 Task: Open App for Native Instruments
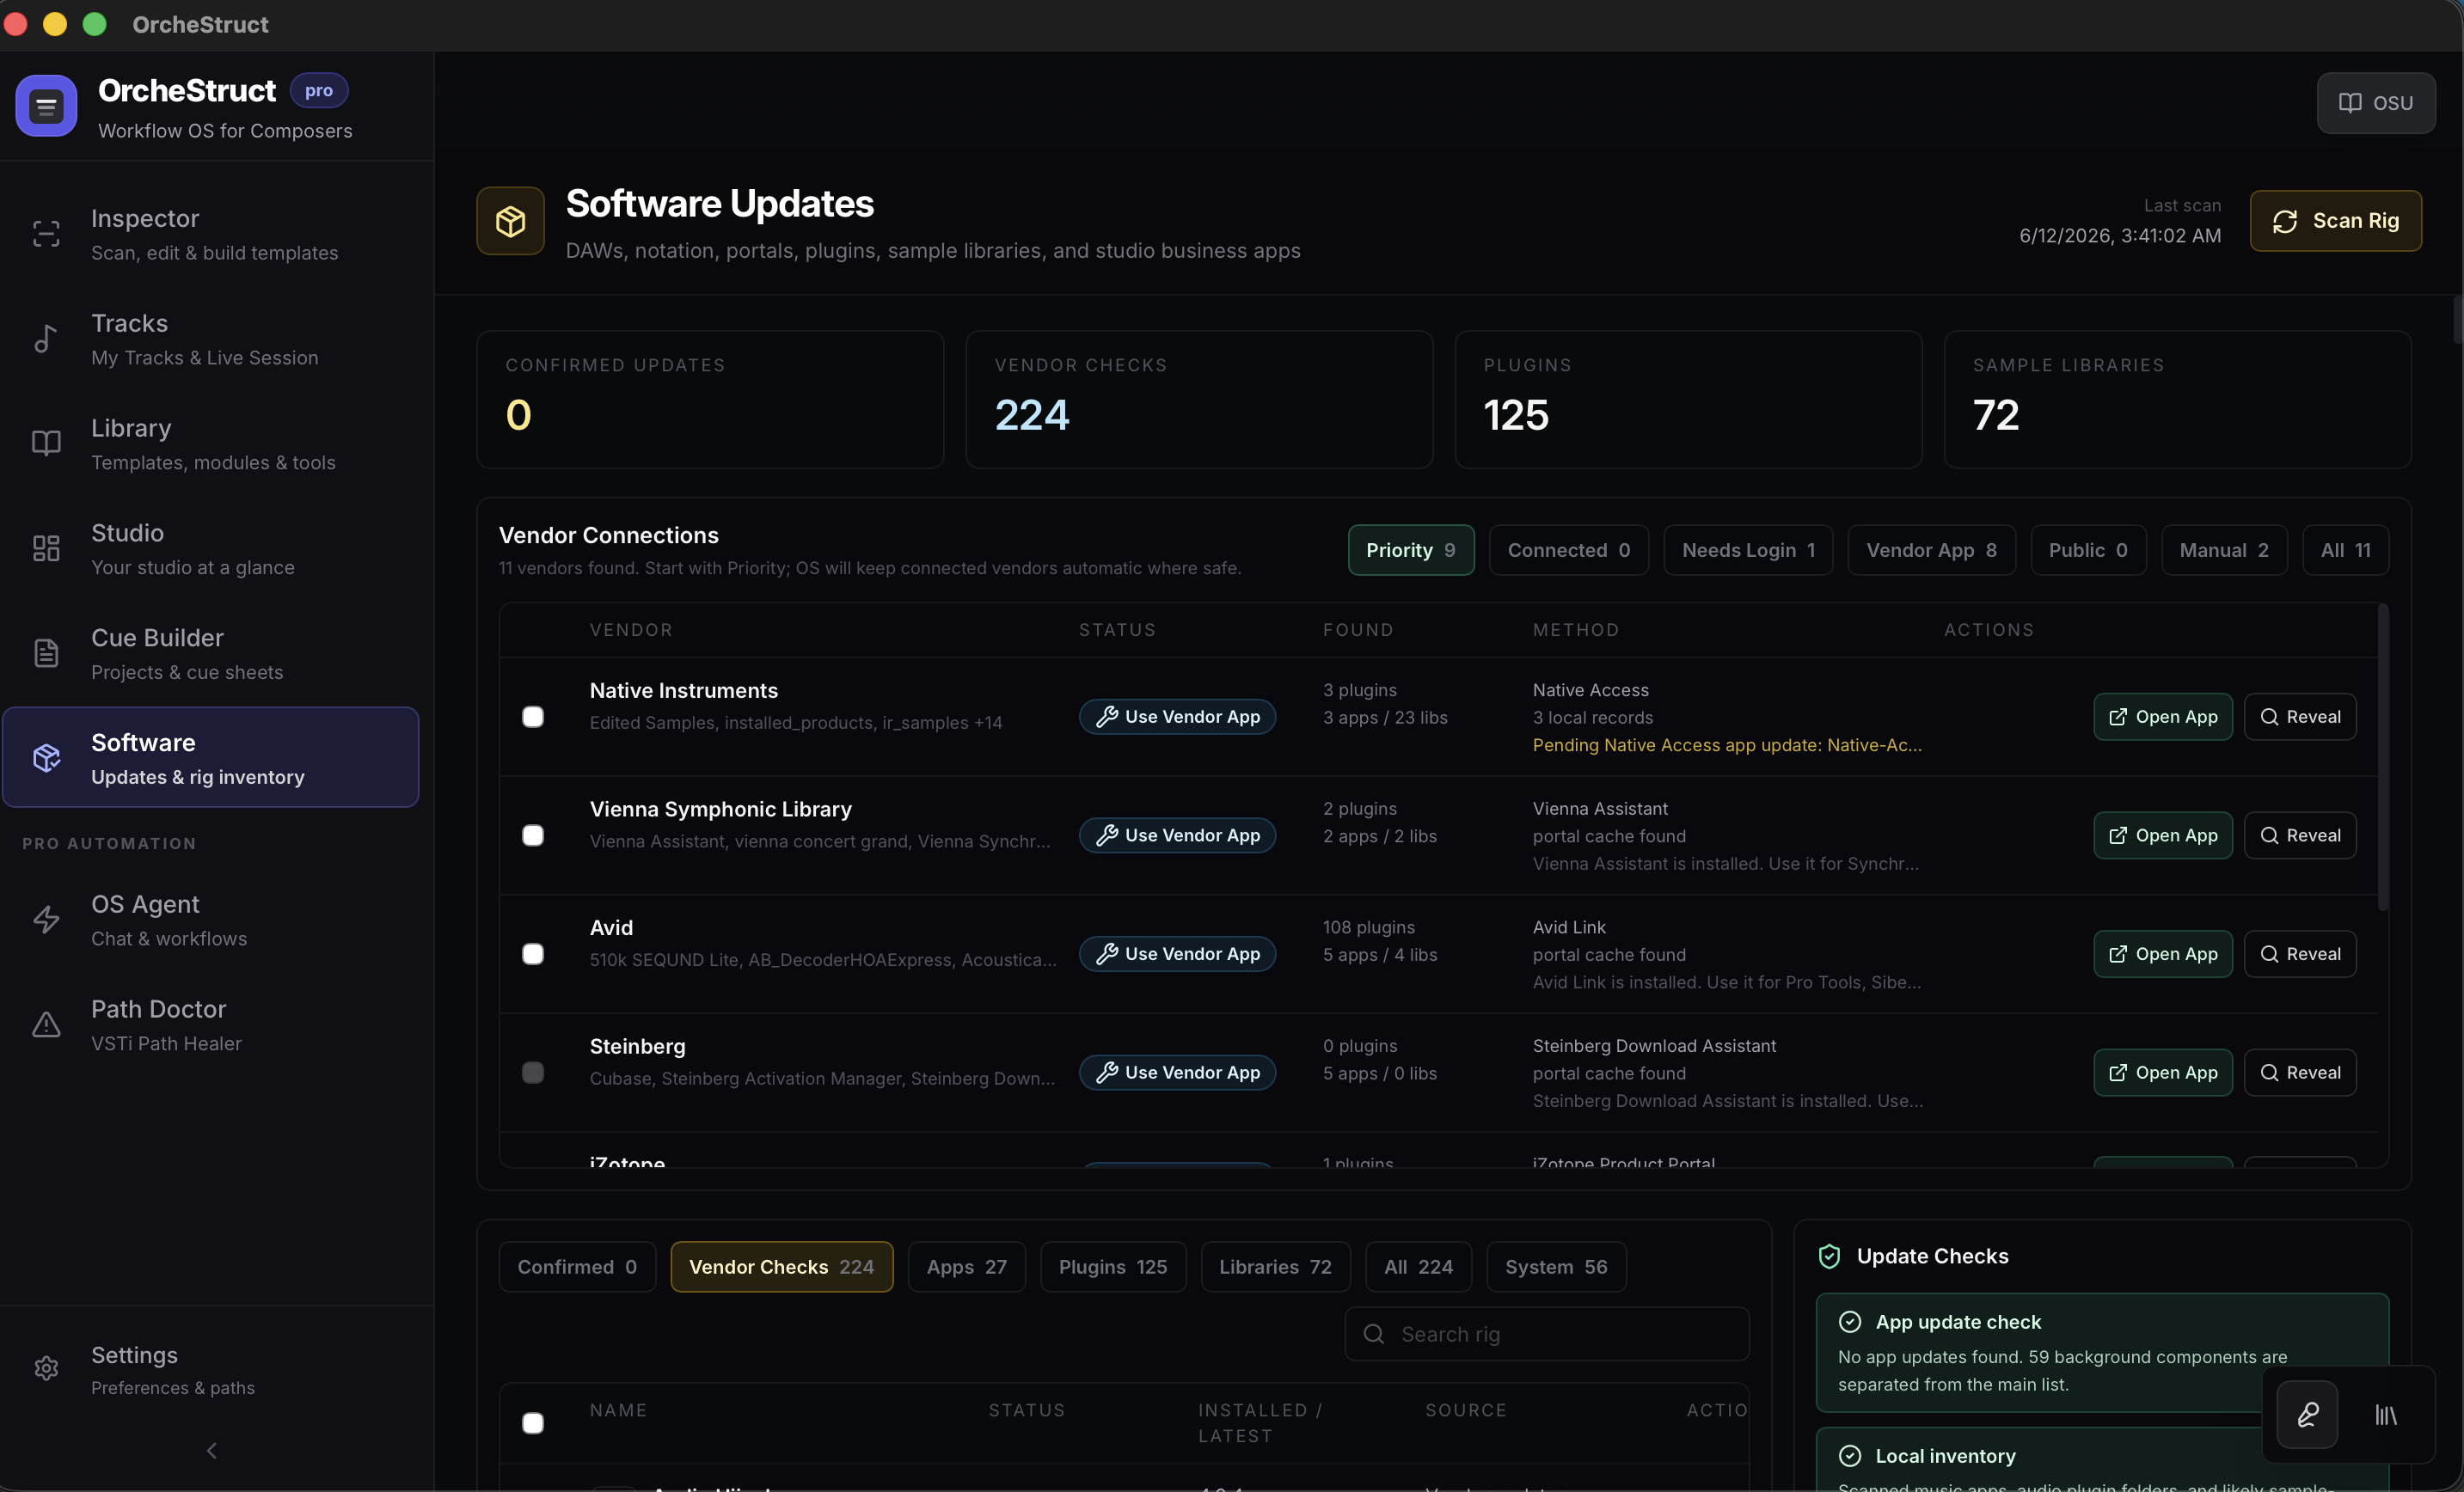[2163, 717]
